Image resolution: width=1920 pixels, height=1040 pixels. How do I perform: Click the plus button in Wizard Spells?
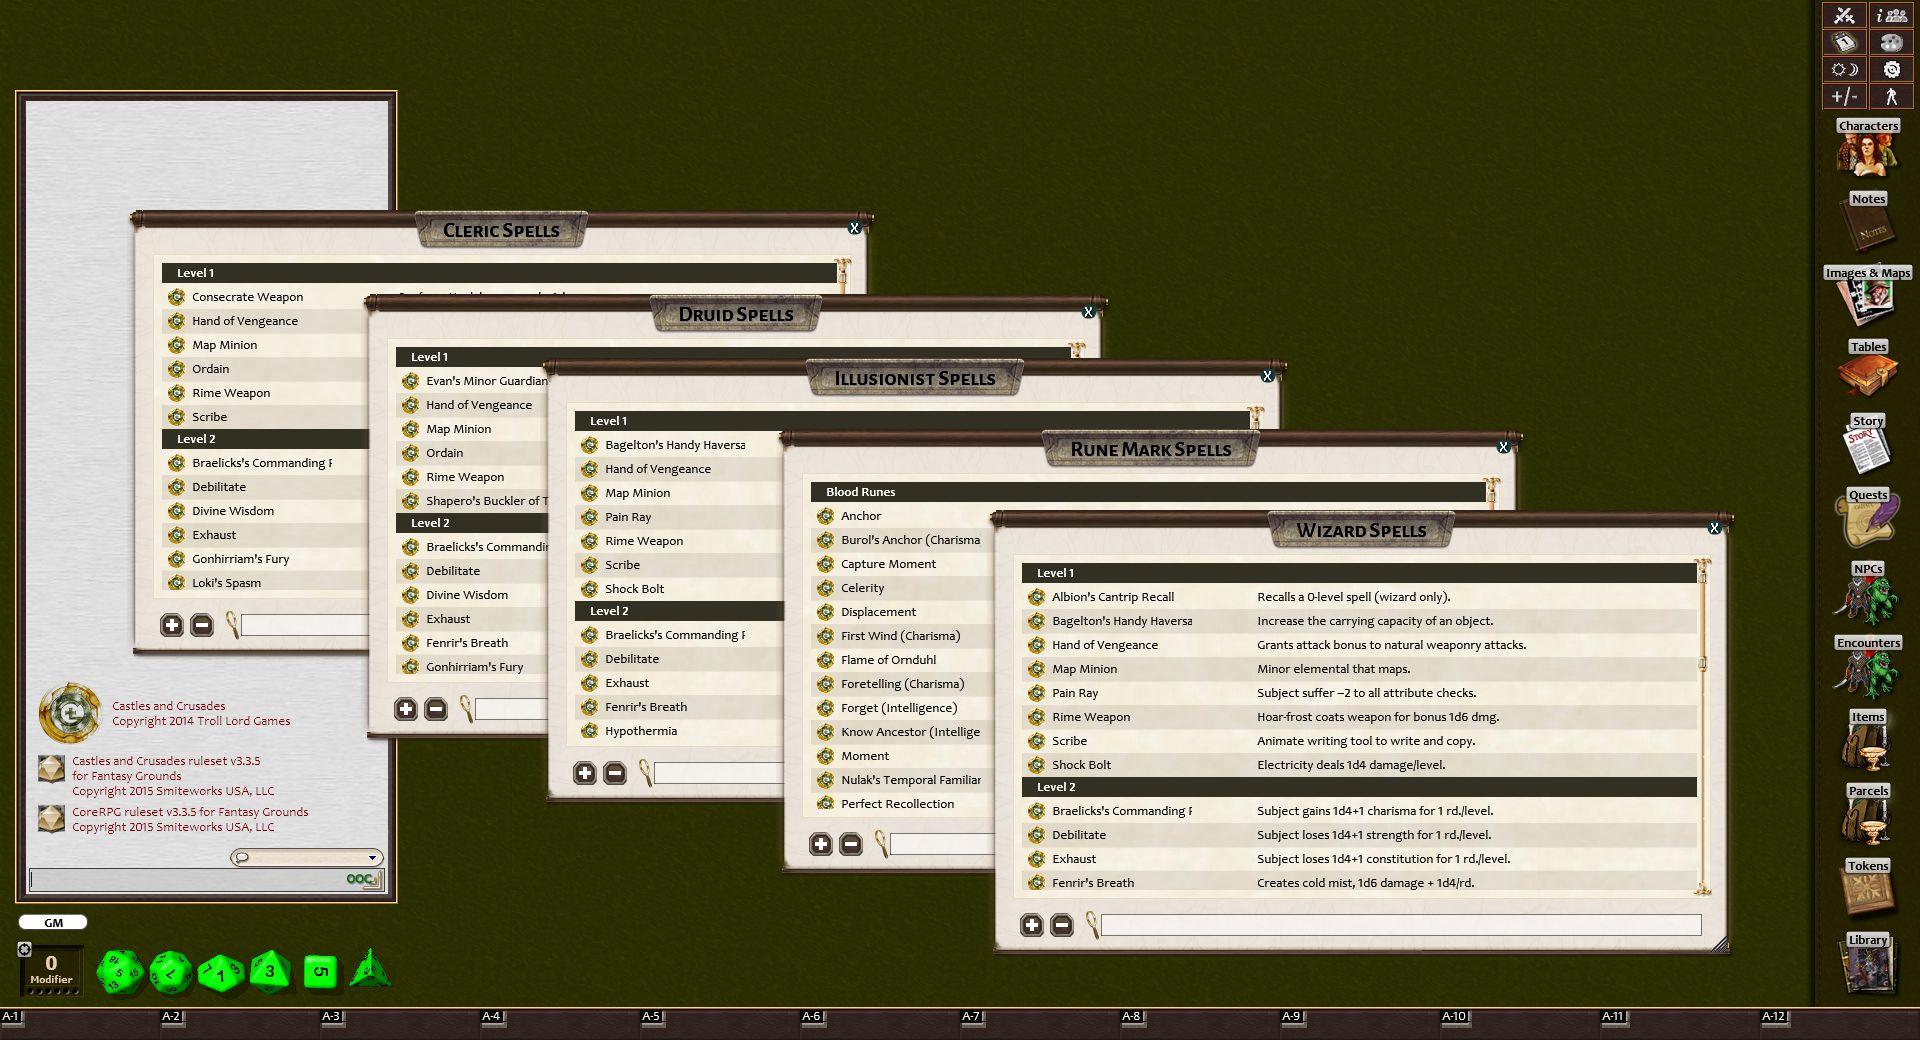coord(1034,925)
